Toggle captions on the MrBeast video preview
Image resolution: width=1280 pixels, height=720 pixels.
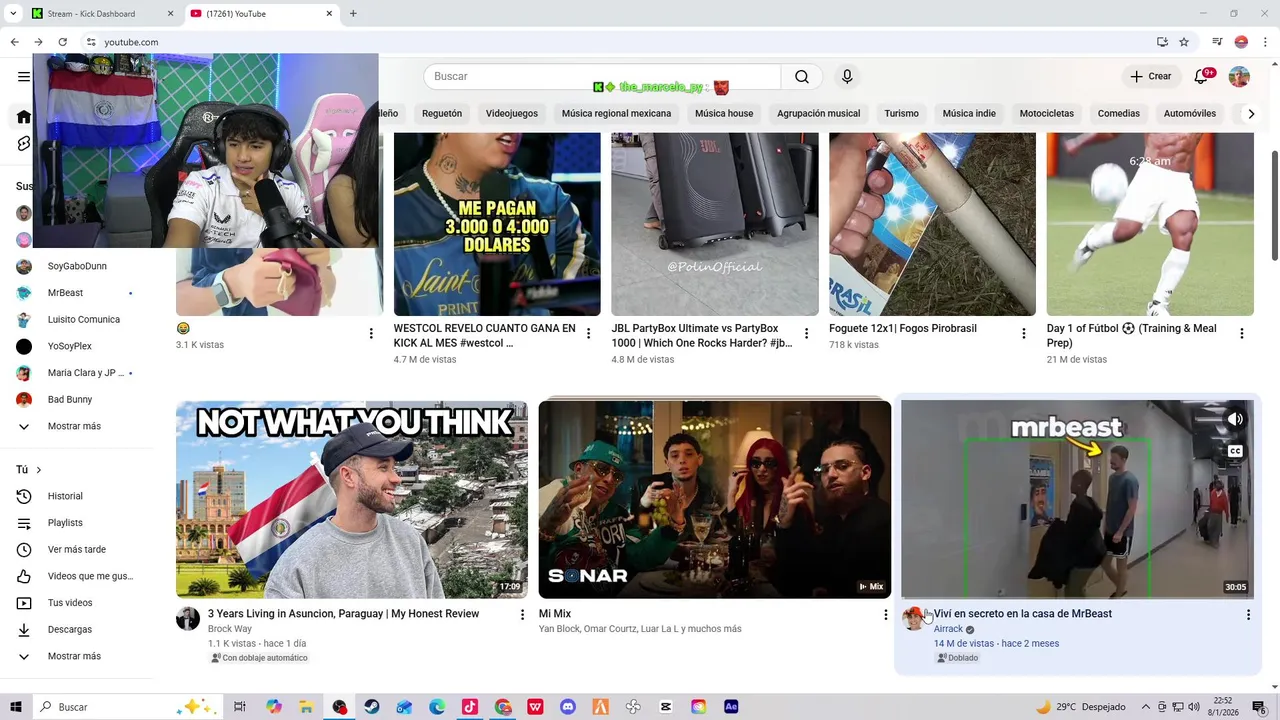pos(1236,451)
